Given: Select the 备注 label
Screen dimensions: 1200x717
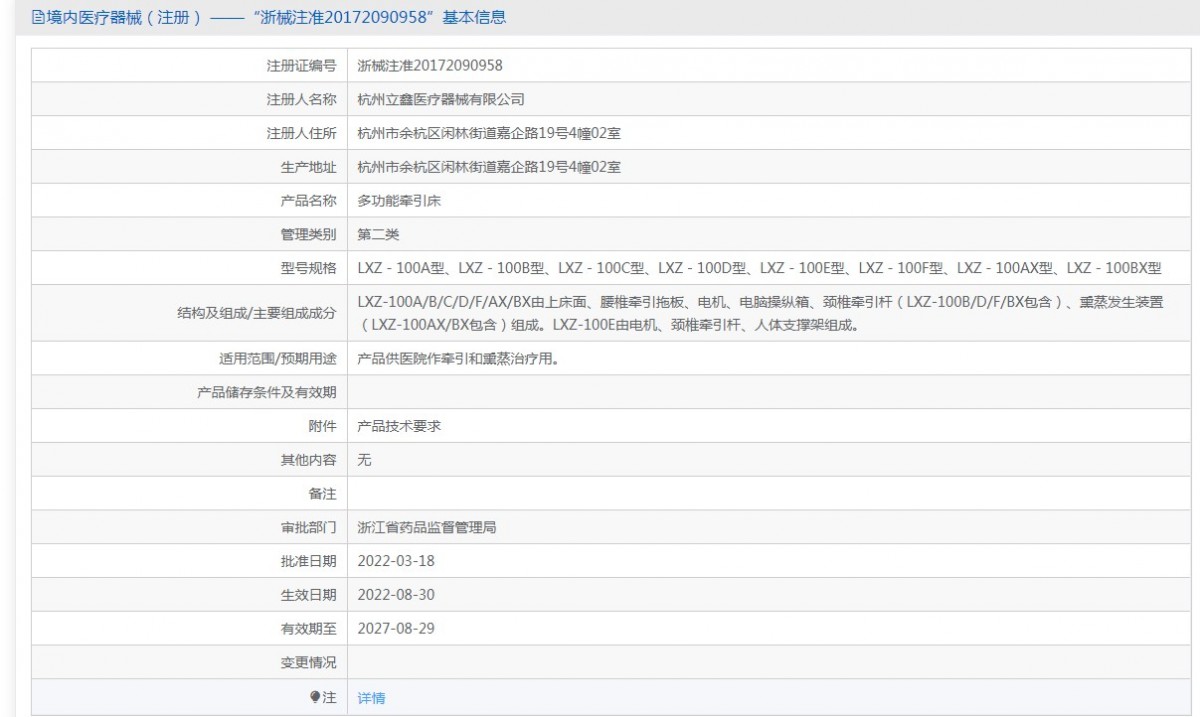Looking at the screenshot, I should [322, 494].
